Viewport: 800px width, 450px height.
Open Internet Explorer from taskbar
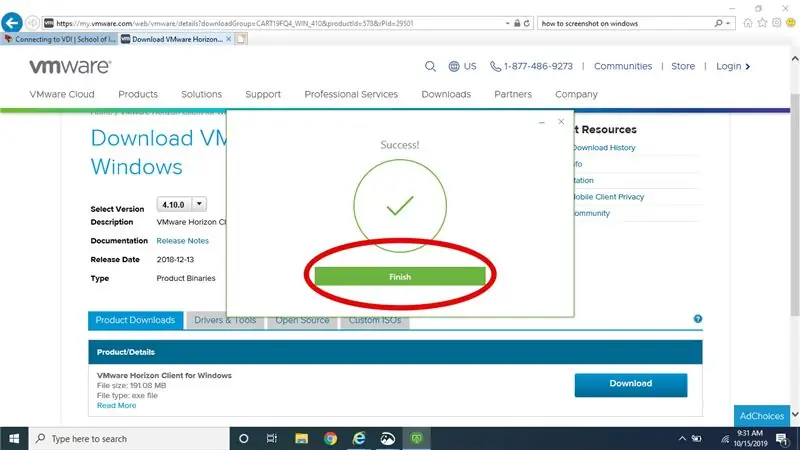359,439
